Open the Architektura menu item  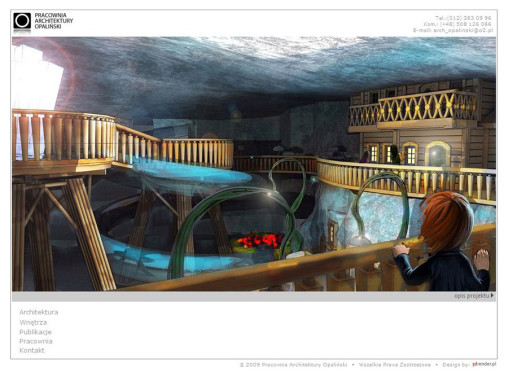pos(39,312)
